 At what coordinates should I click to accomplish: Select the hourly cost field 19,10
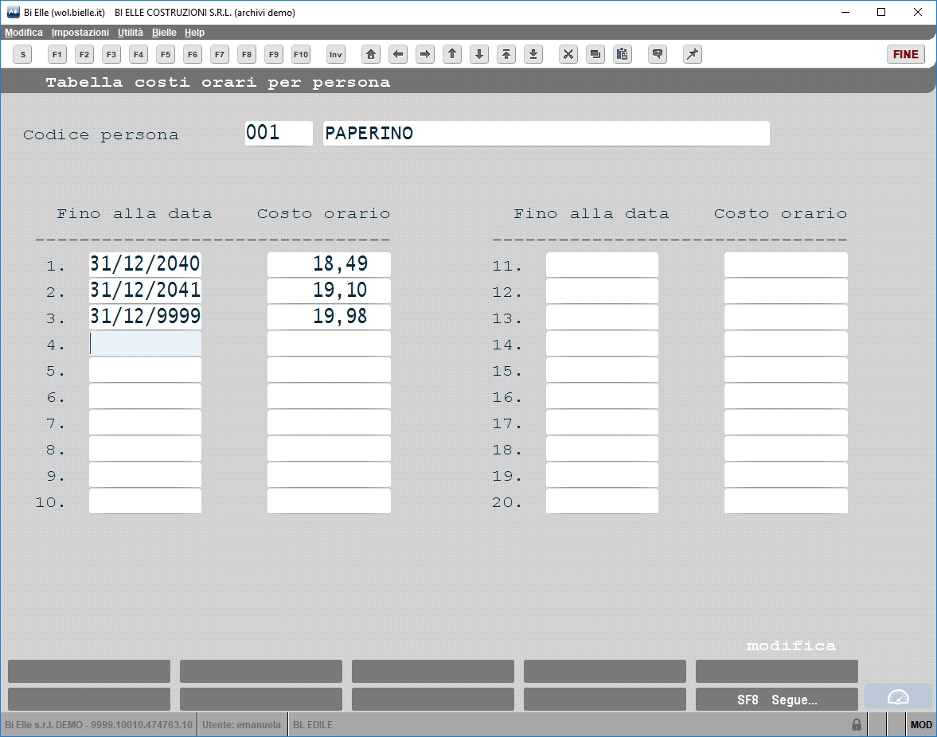(x=329, y=290)
